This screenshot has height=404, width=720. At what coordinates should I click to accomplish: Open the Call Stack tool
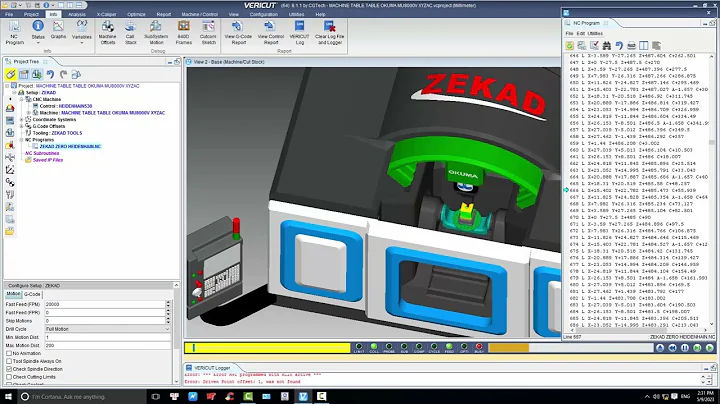click(130, 32)
